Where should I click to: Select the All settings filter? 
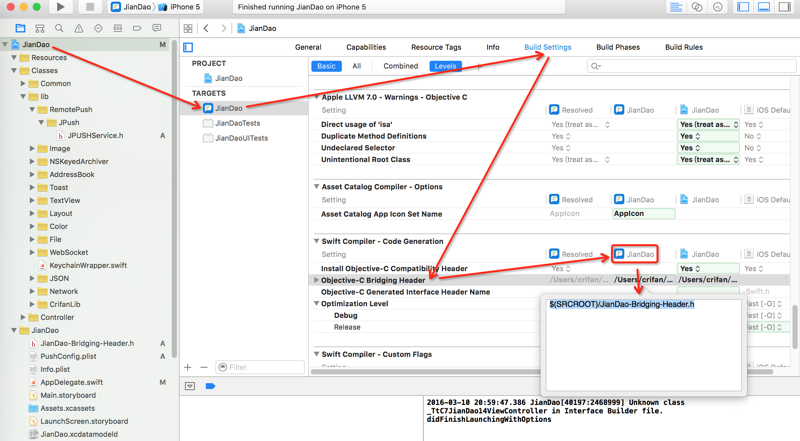click(357, 66)
